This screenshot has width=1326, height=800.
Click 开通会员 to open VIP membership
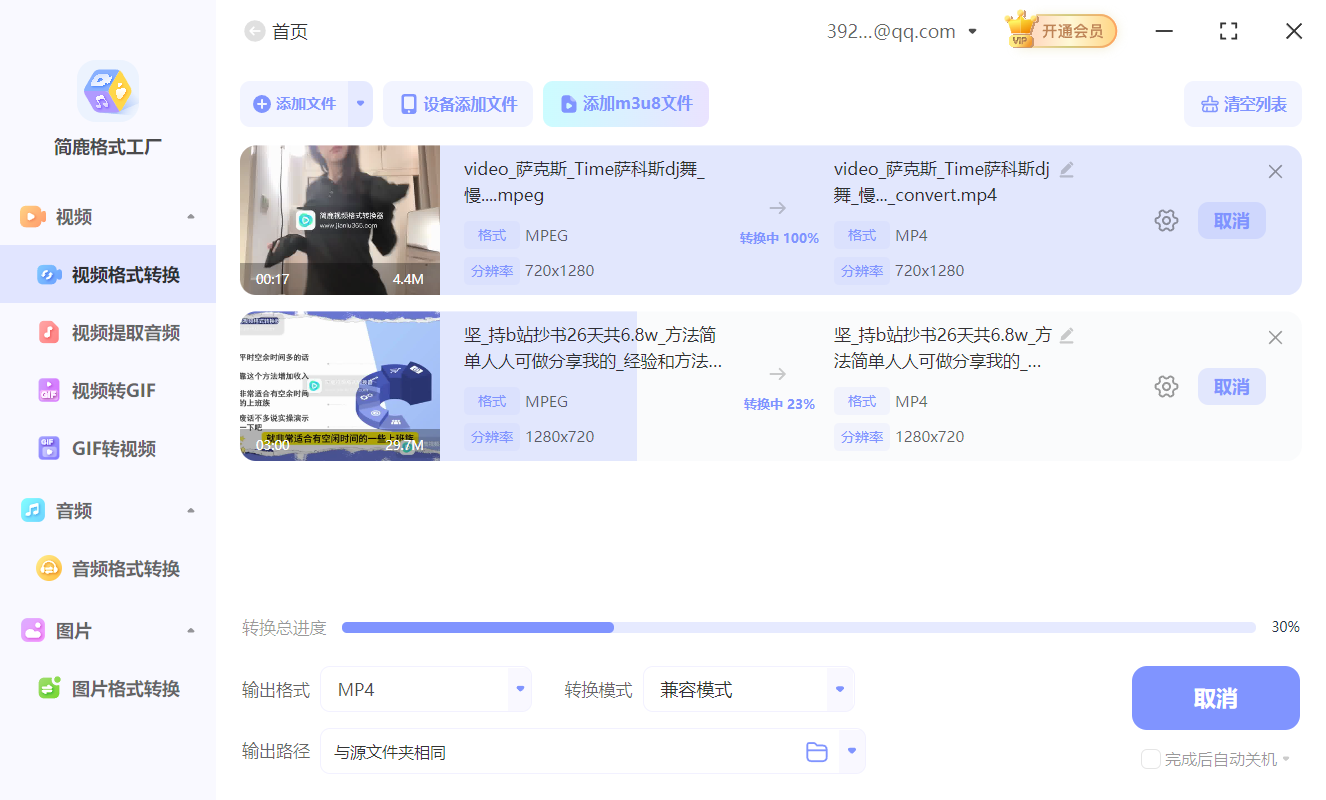pos(1072,31)
